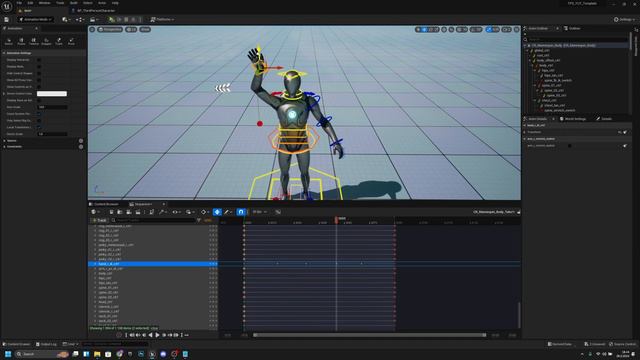Pick the Select tool in the Animation panel
The image size is (640, 360).
[x=9, y=41]
